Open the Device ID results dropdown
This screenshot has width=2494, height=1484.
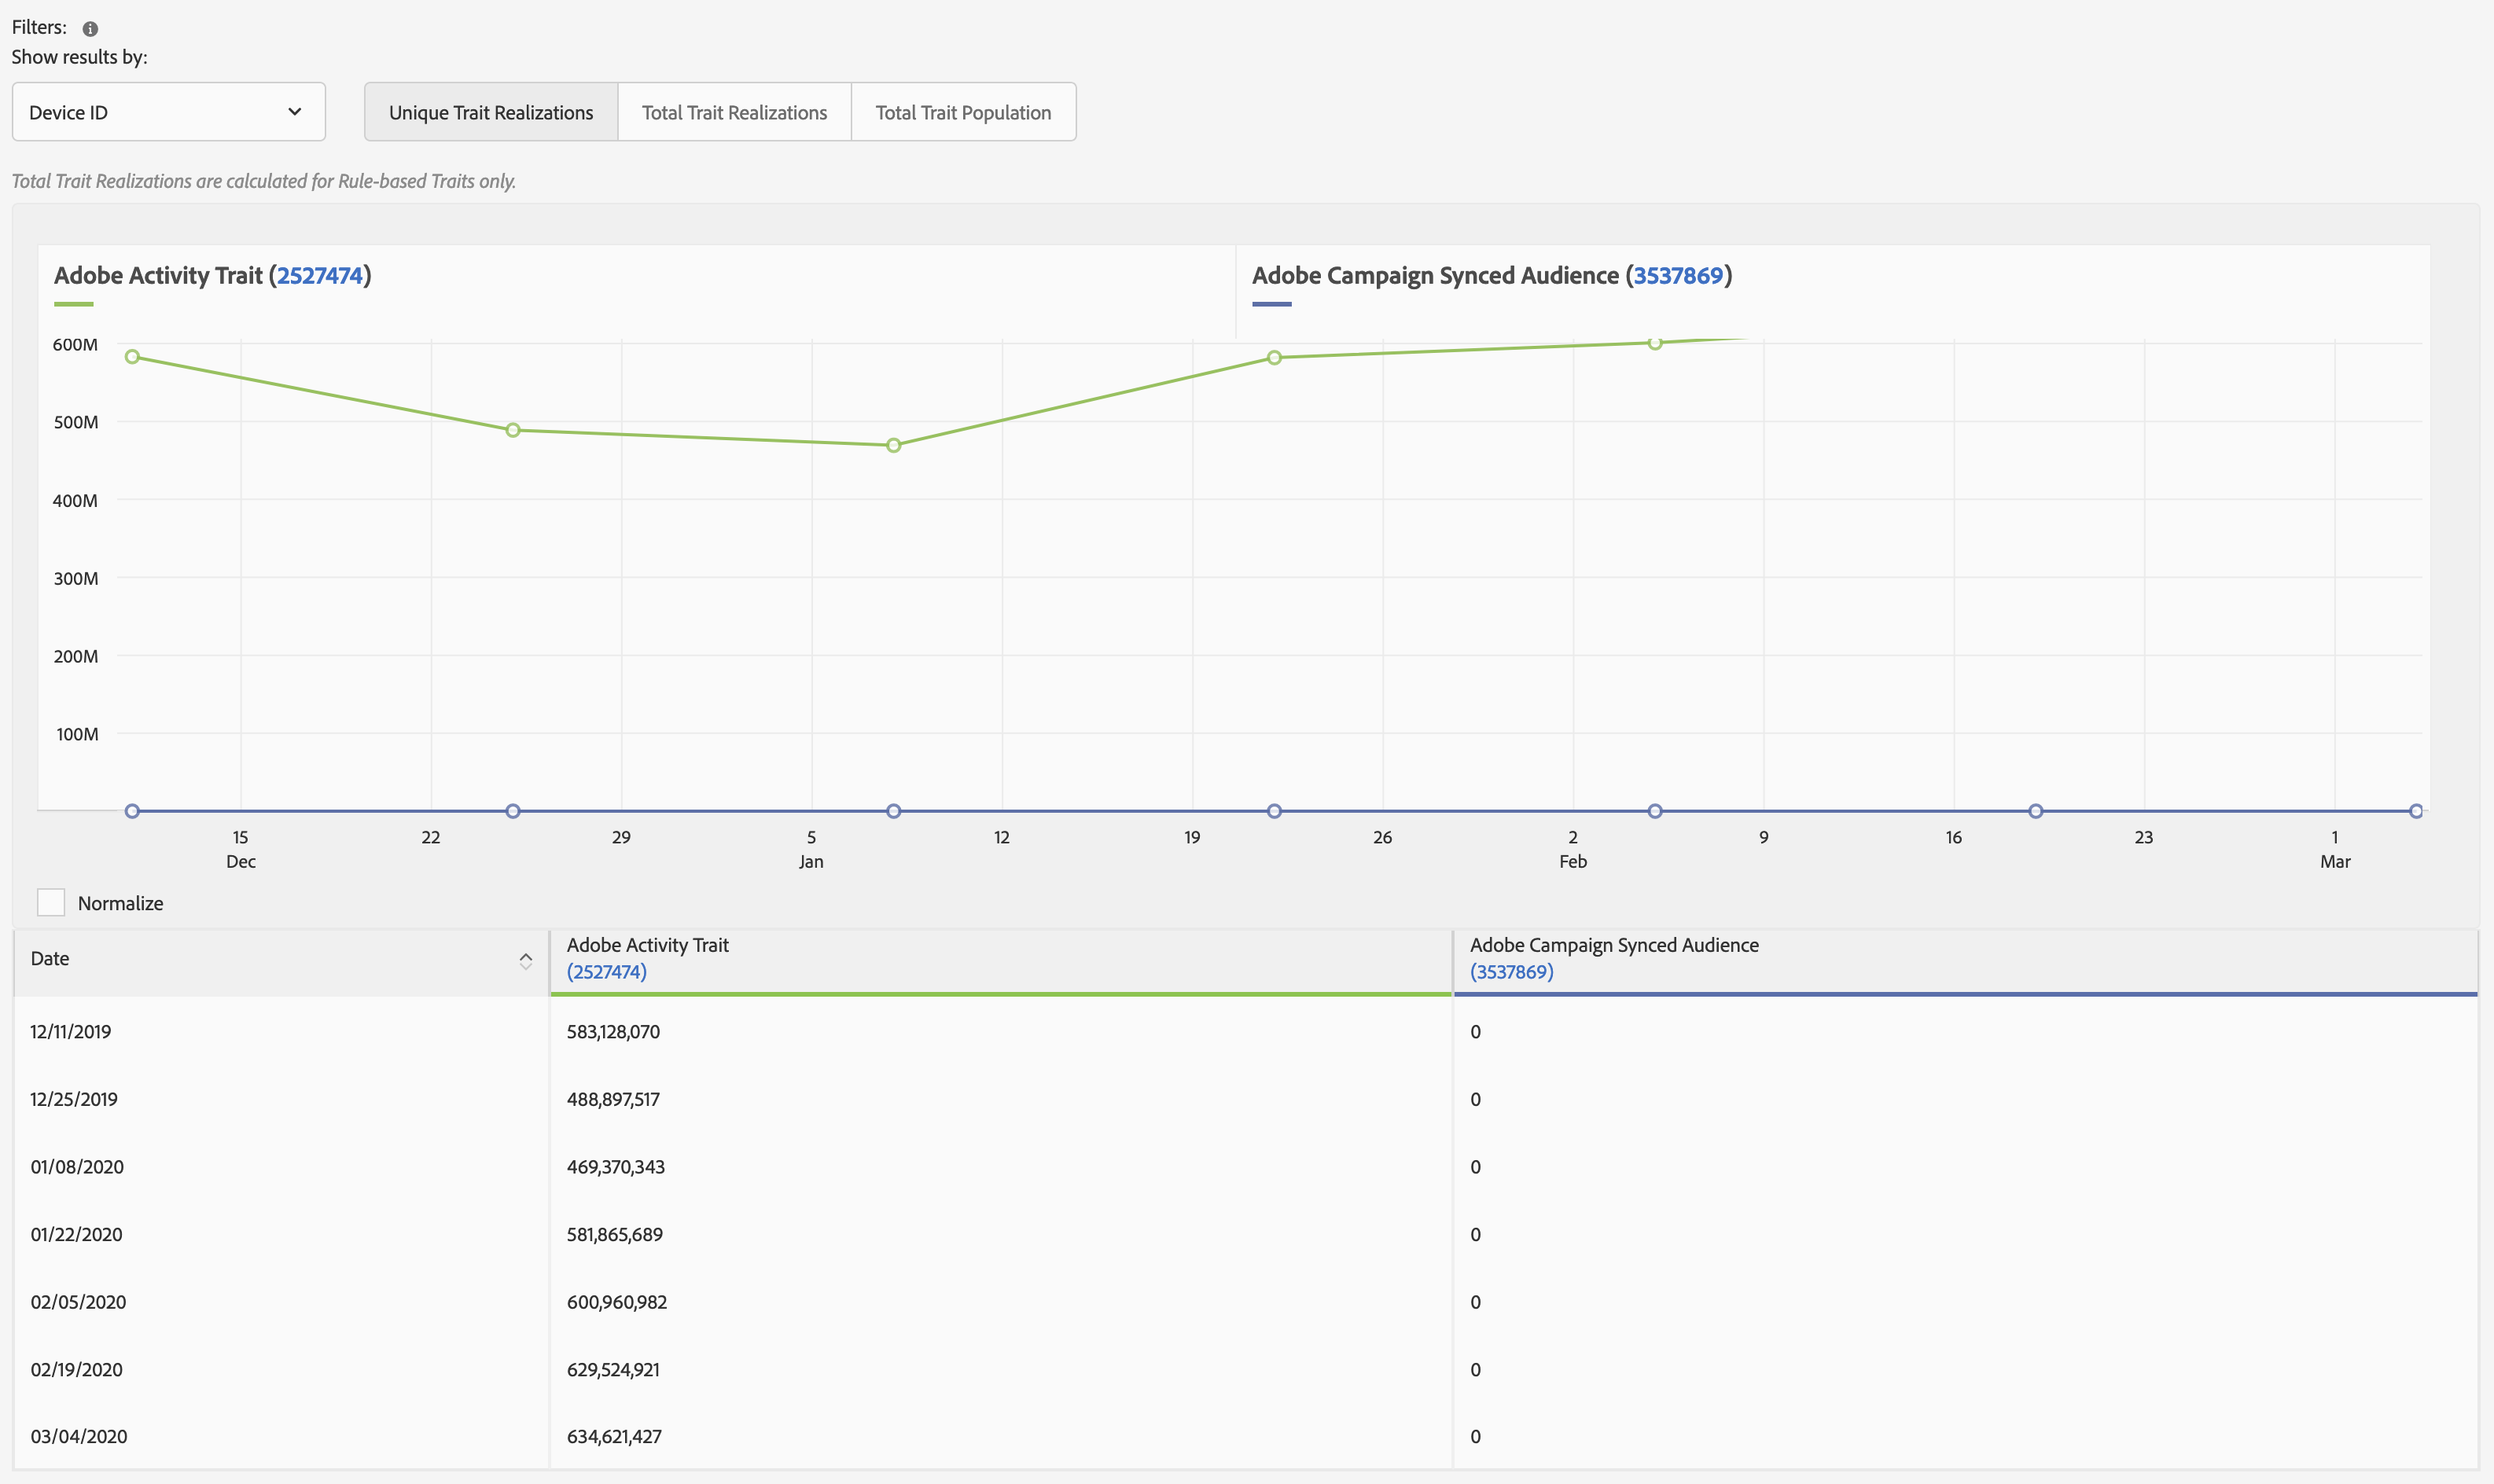coord(168,112)
